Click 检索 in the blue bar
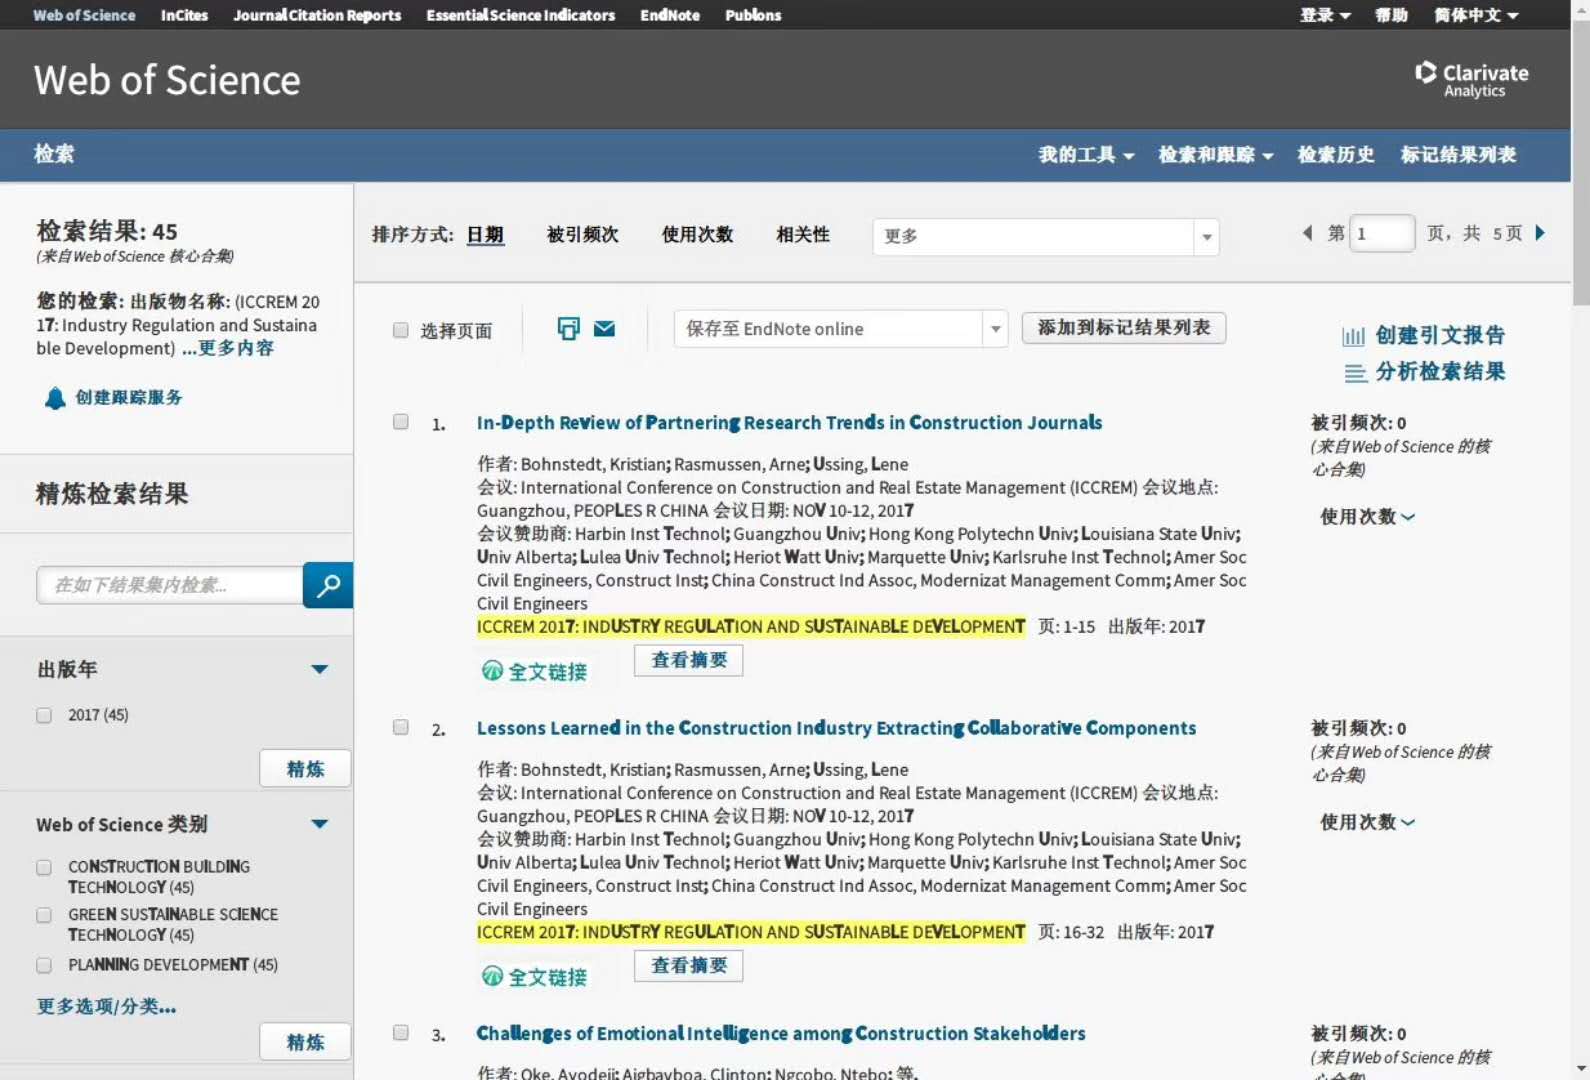 (x=54, y=154)
